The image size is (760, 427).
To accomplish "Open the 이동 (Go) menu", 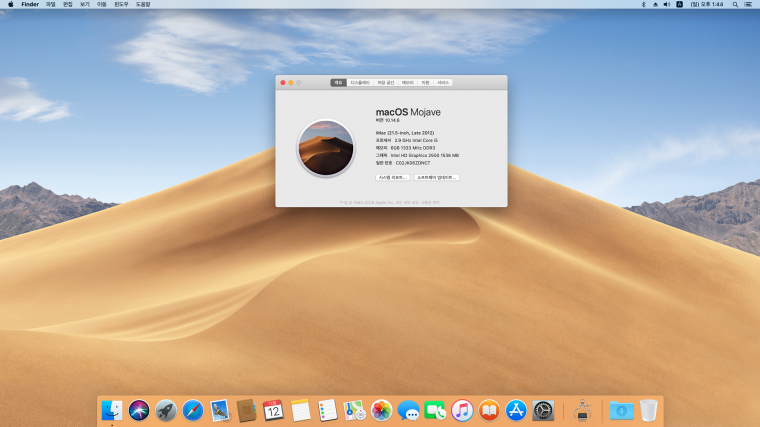I will [x=101, y=4].
